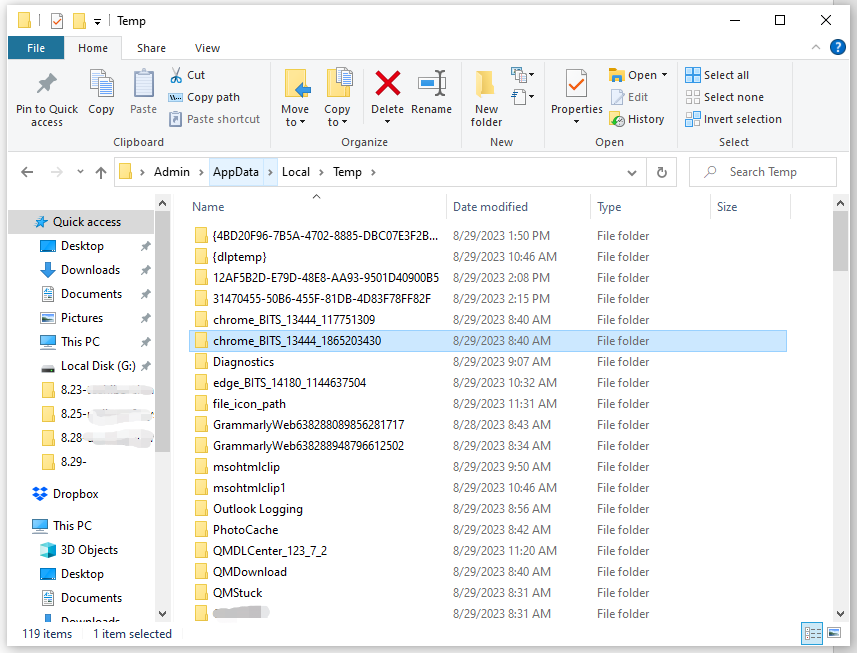
Task: Open the Copy to menu
Action: (337, 98)
